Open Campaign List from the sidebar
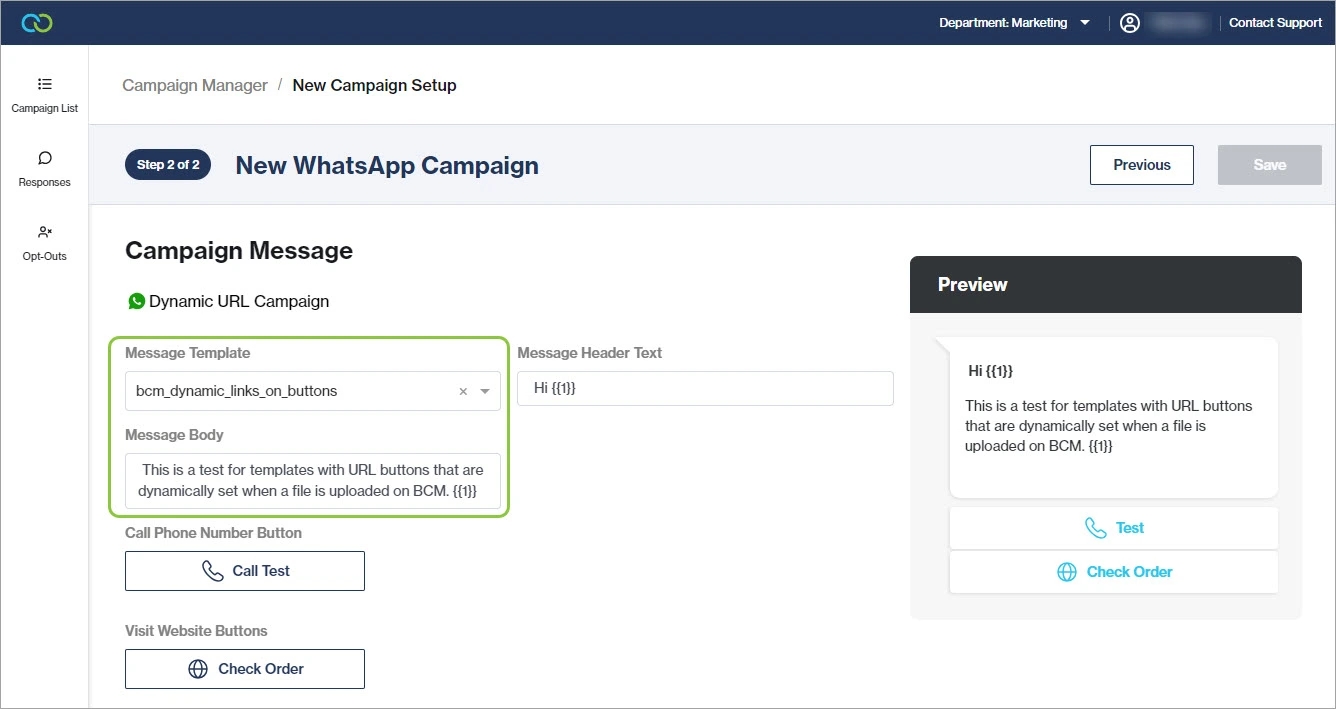 [45, 95]
